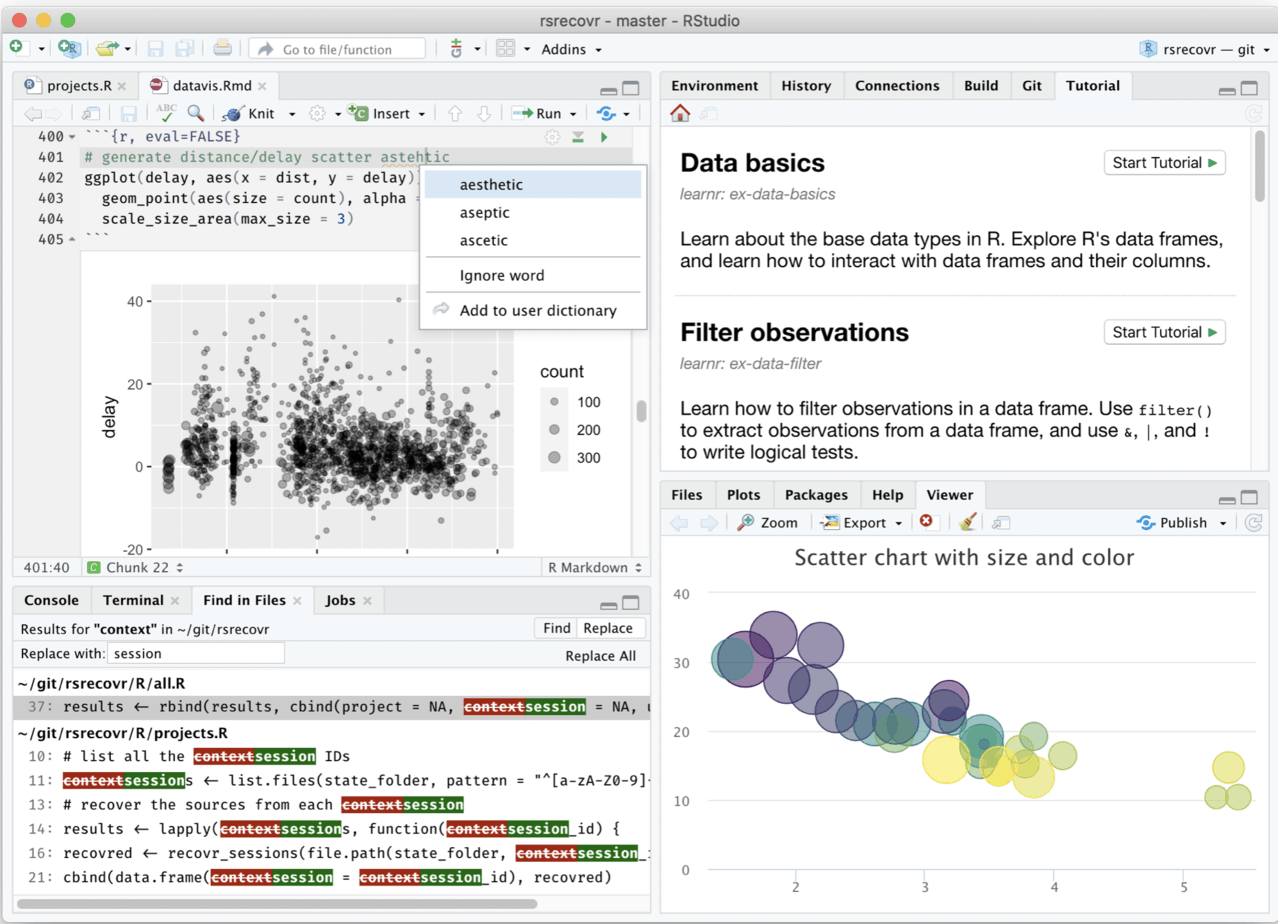Click the find magnifier icon in editor
Screen dimensions: 1278x924
196,114
